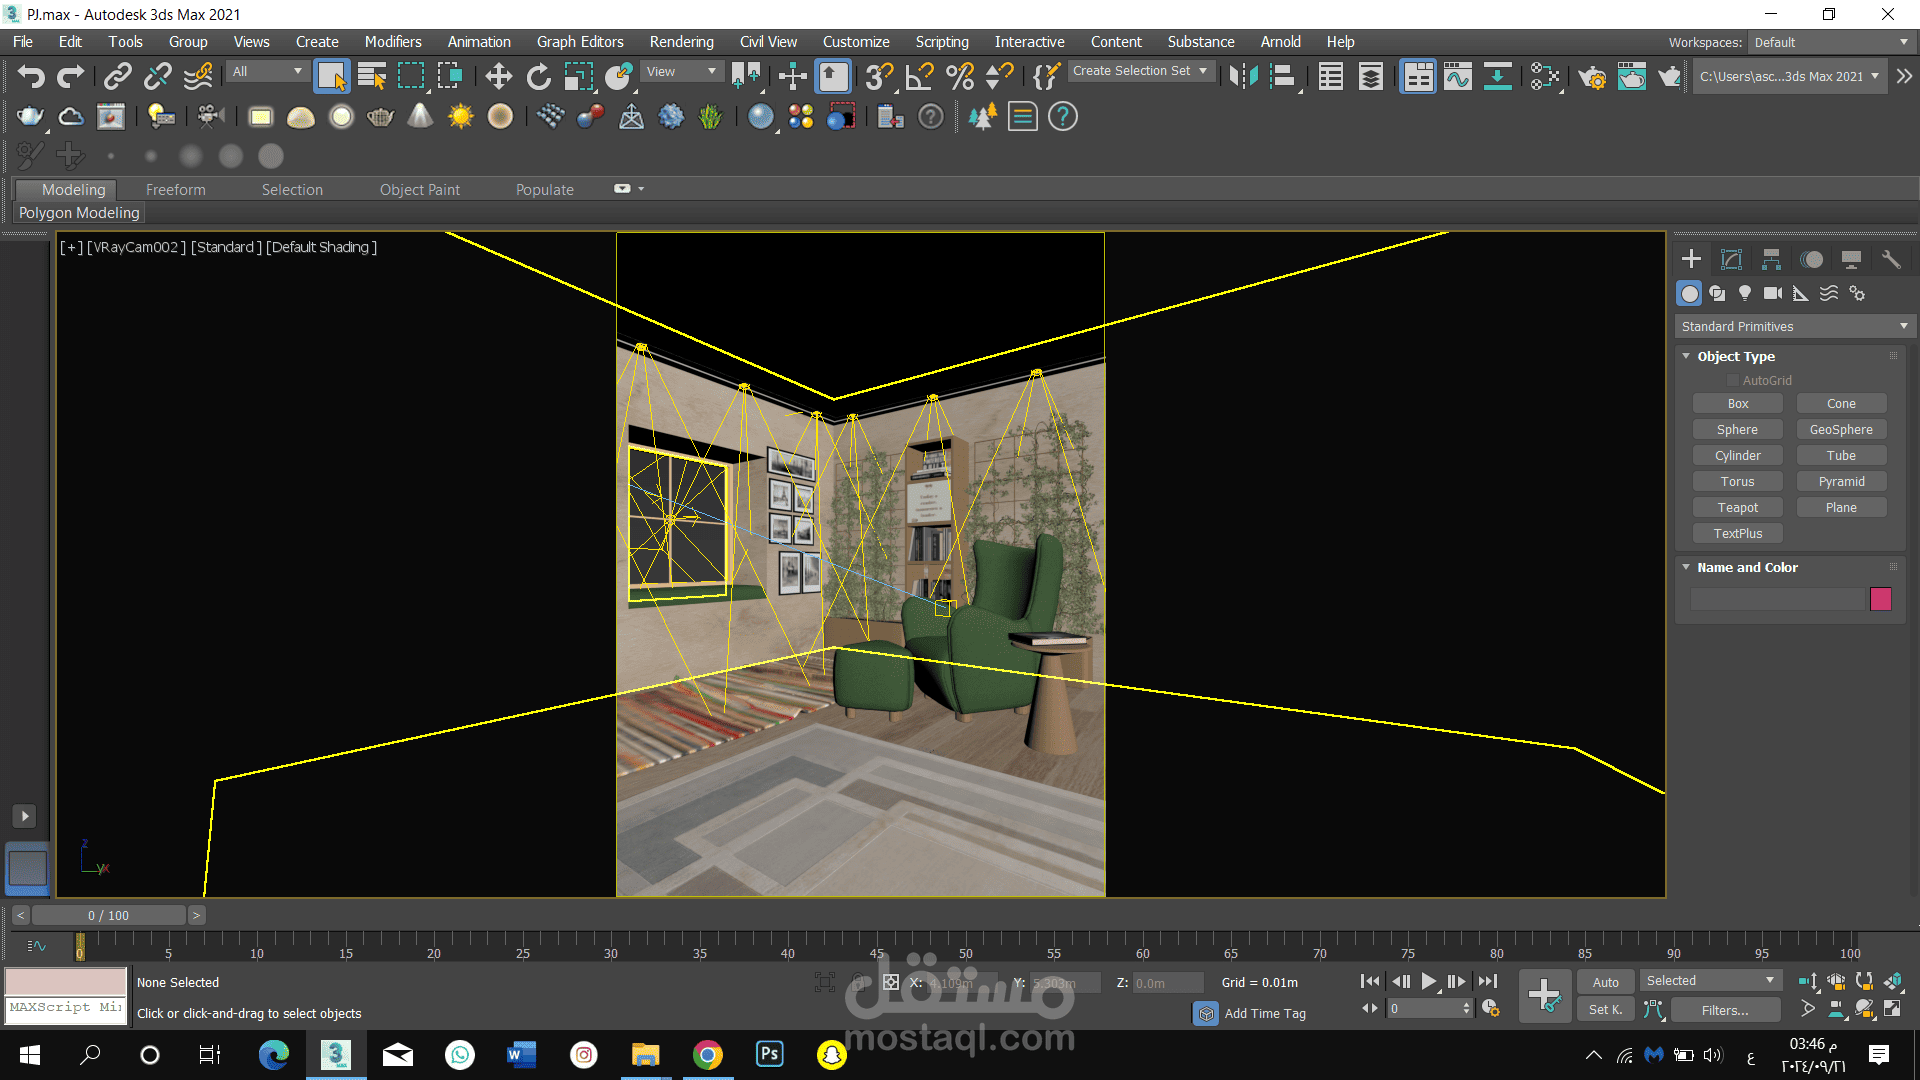Switch to the Modify panel tab
Viewport: 1920px width, 1080px height.
(1731, 259)
